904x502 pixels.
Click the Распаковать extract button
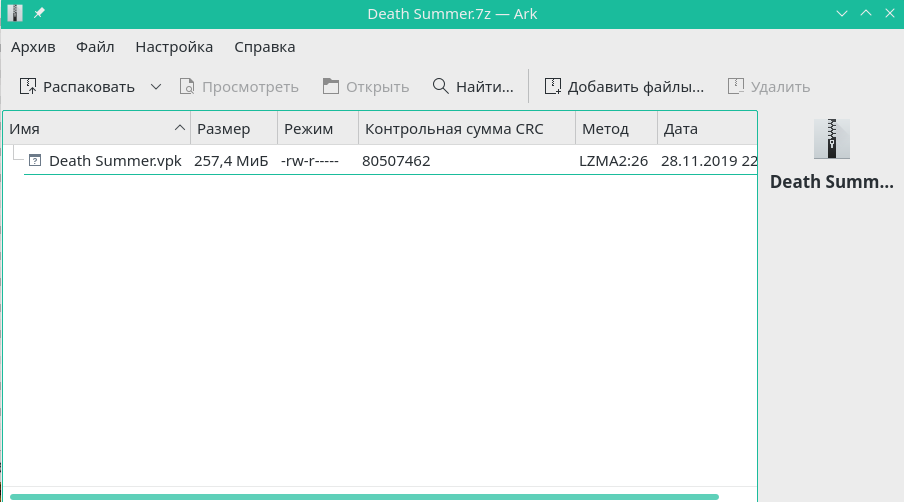(77, 86)
